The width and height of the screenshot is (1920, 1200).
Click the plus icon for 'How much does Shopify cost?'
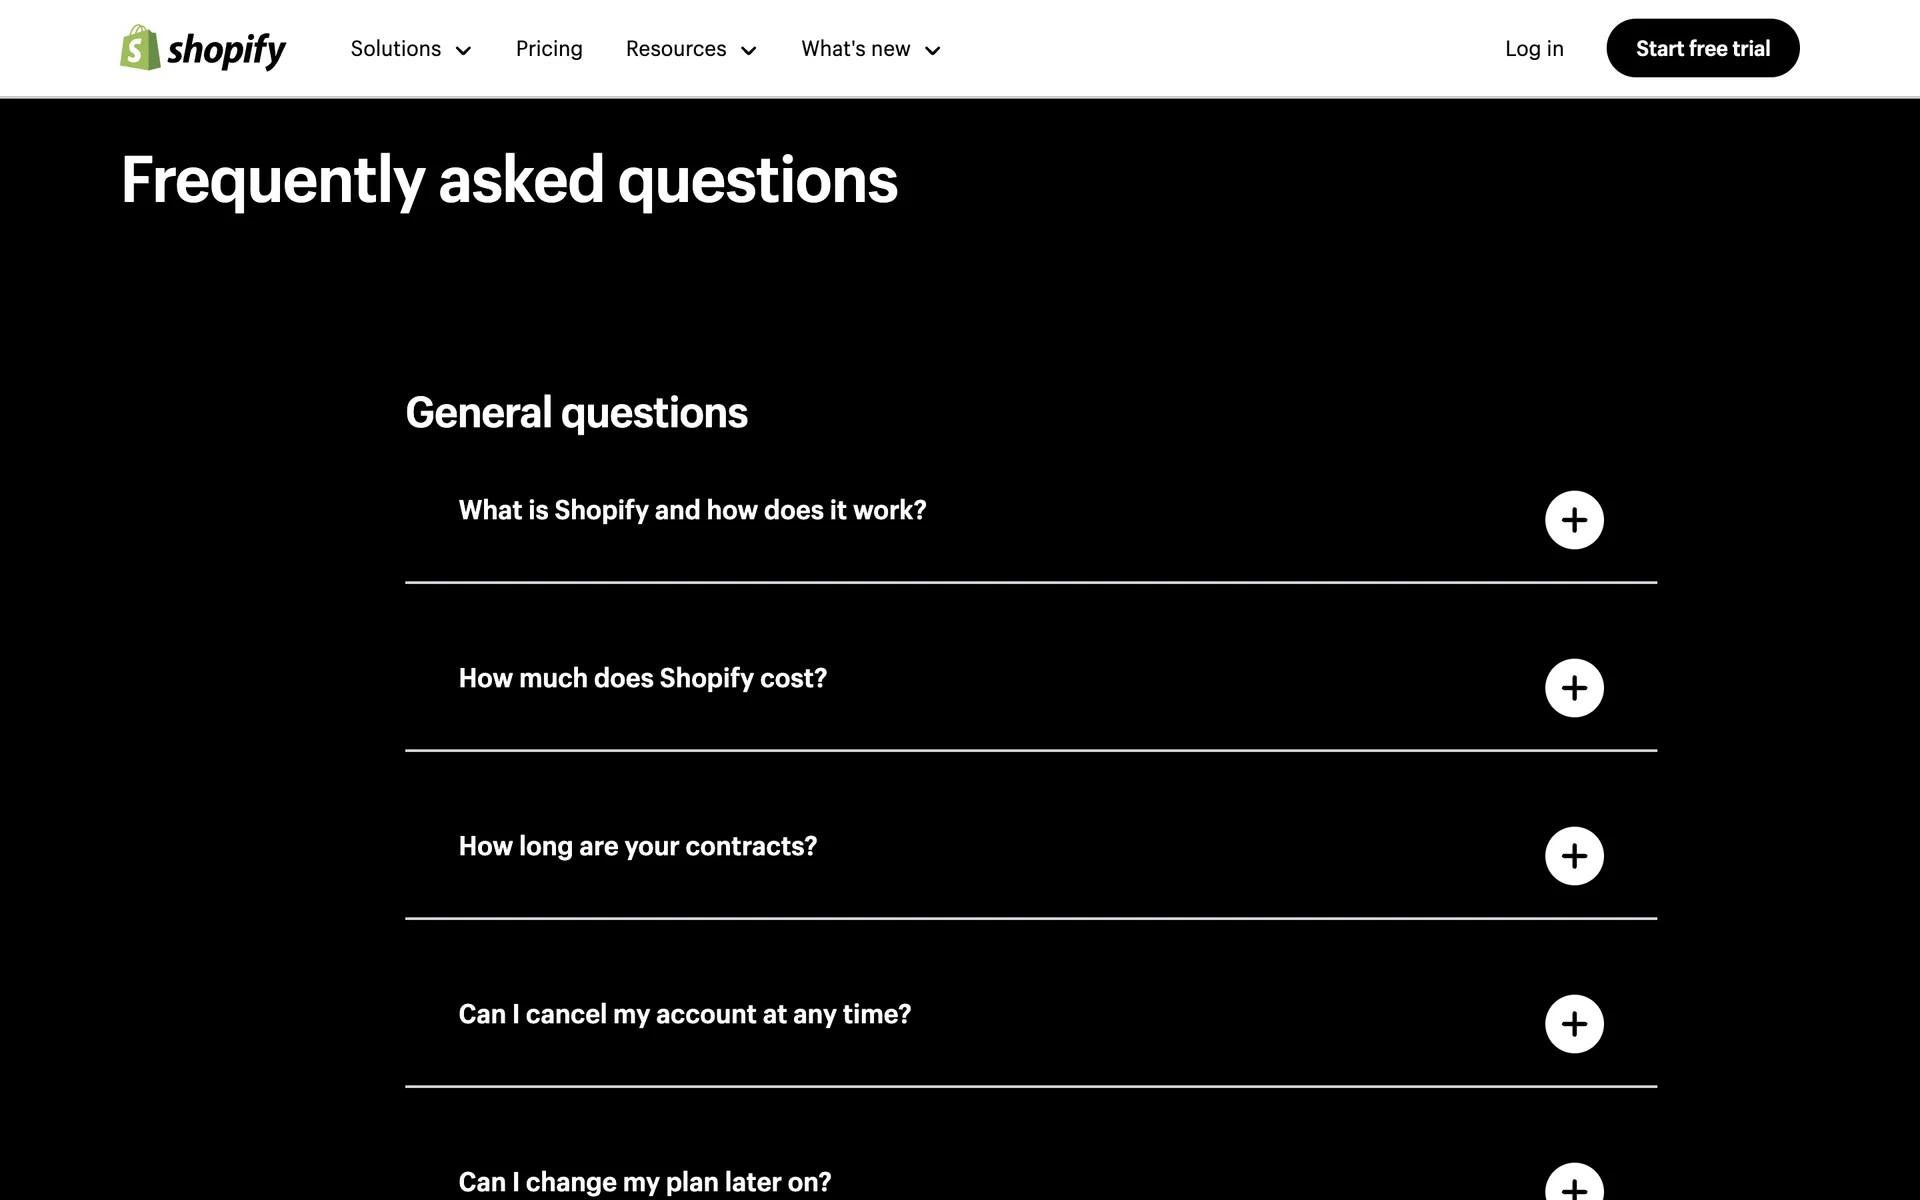(x=1574, y=688)
